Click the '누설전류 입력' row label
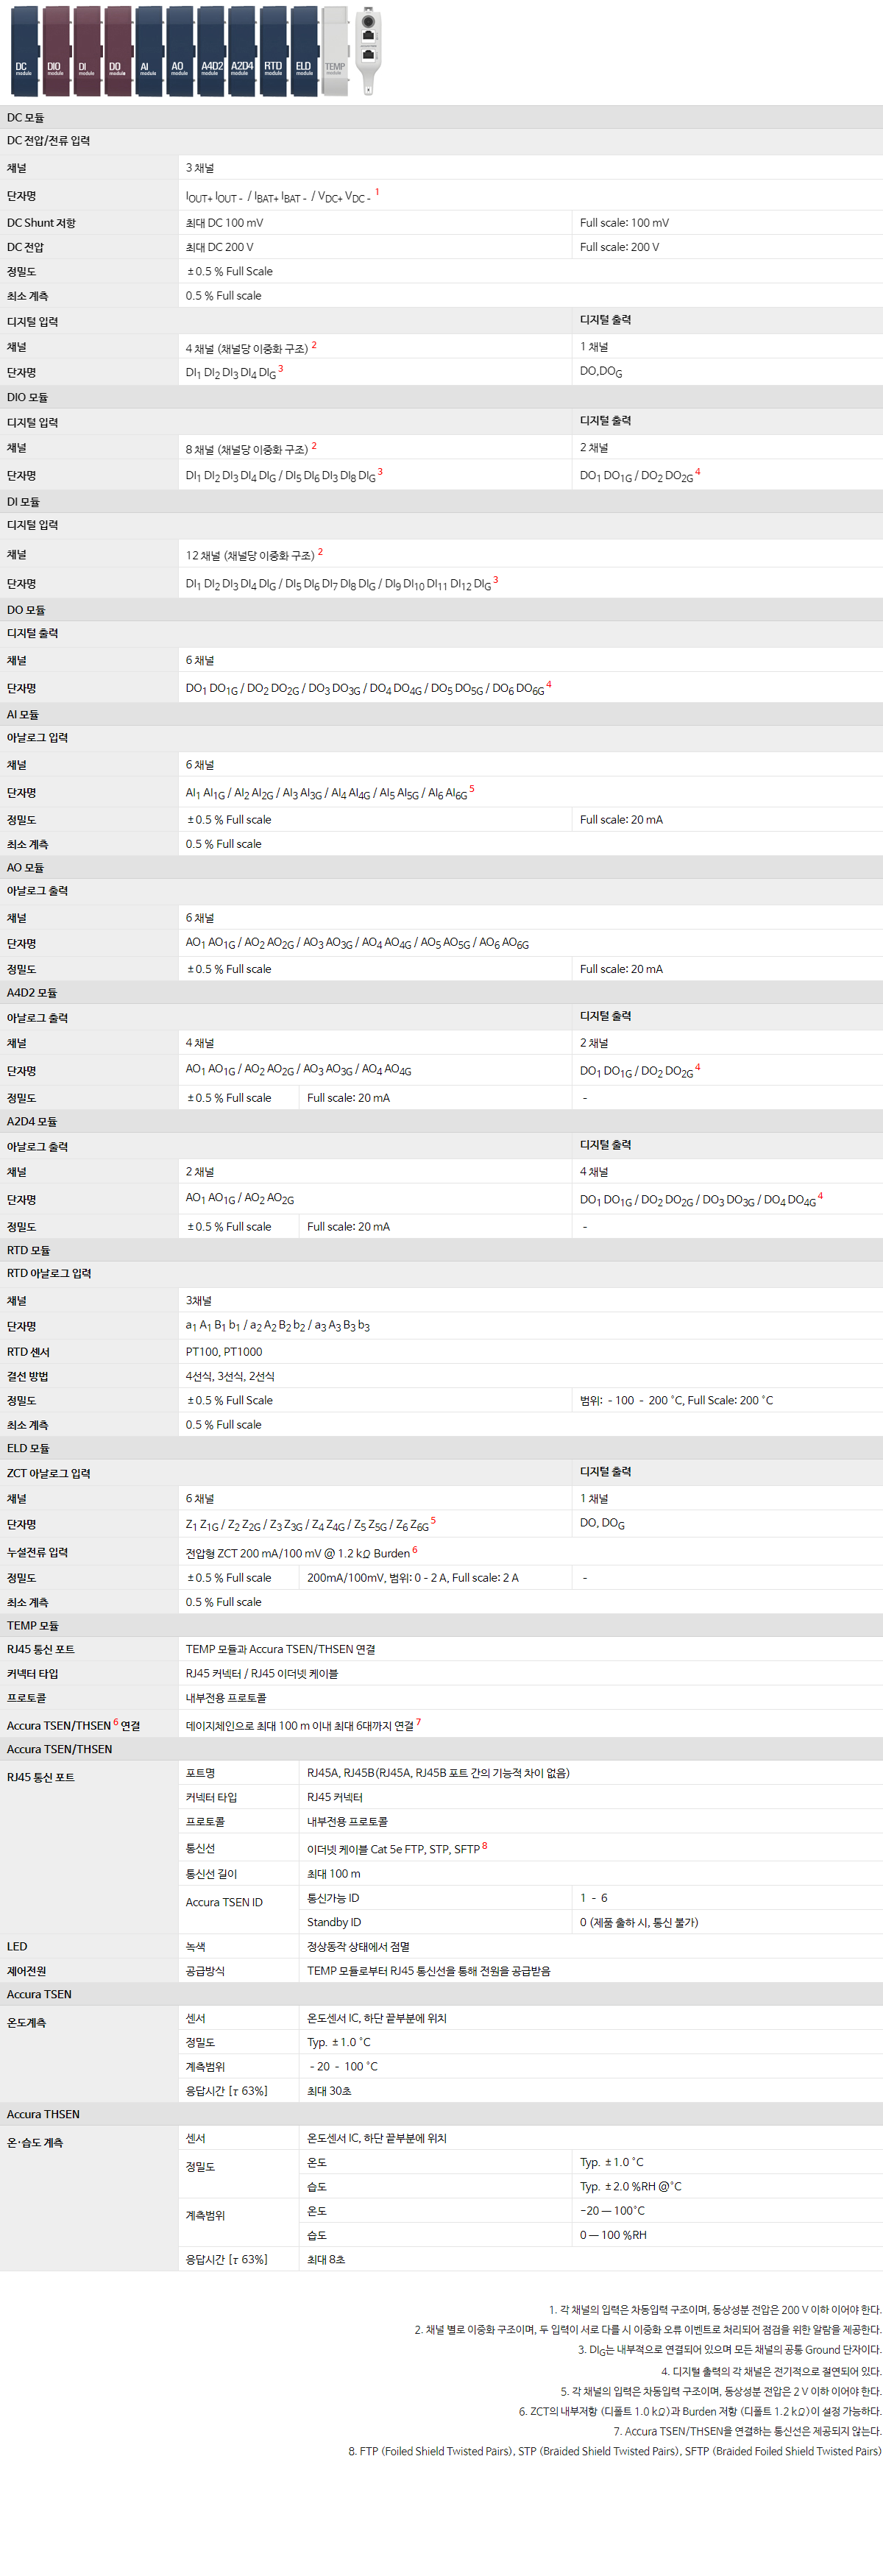883x2576 pixels. tap(37, 1553)
